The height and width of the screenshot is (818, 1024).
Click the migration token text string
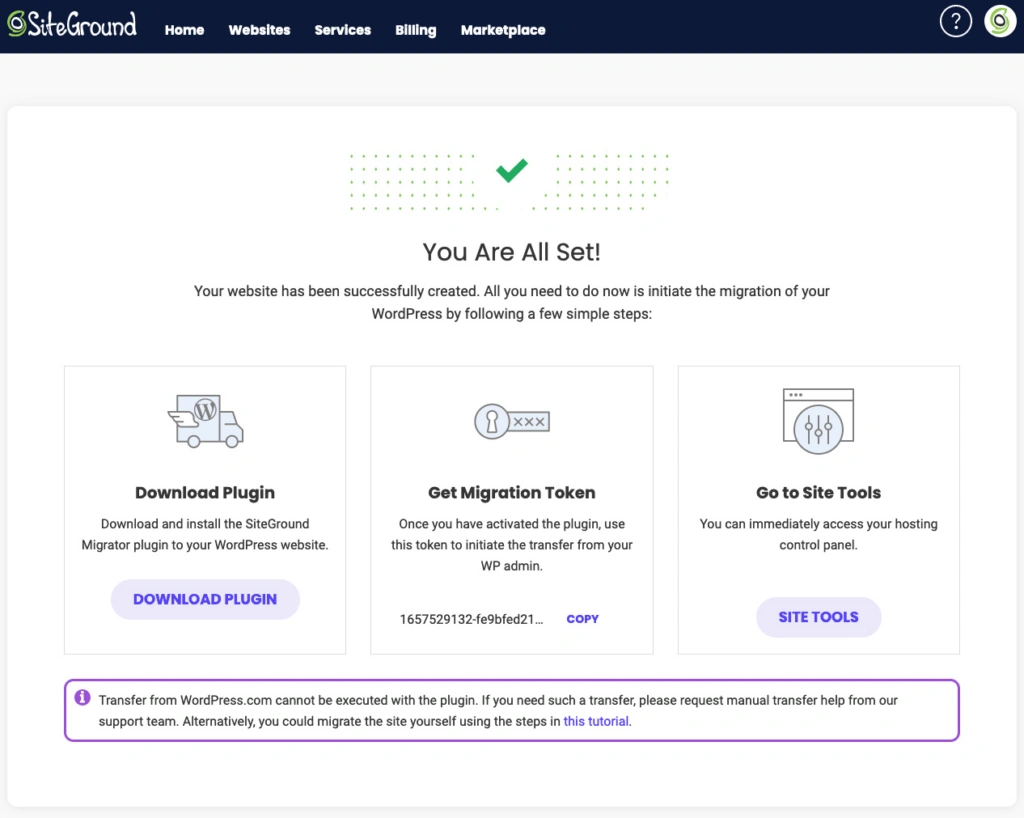[471, 619]
